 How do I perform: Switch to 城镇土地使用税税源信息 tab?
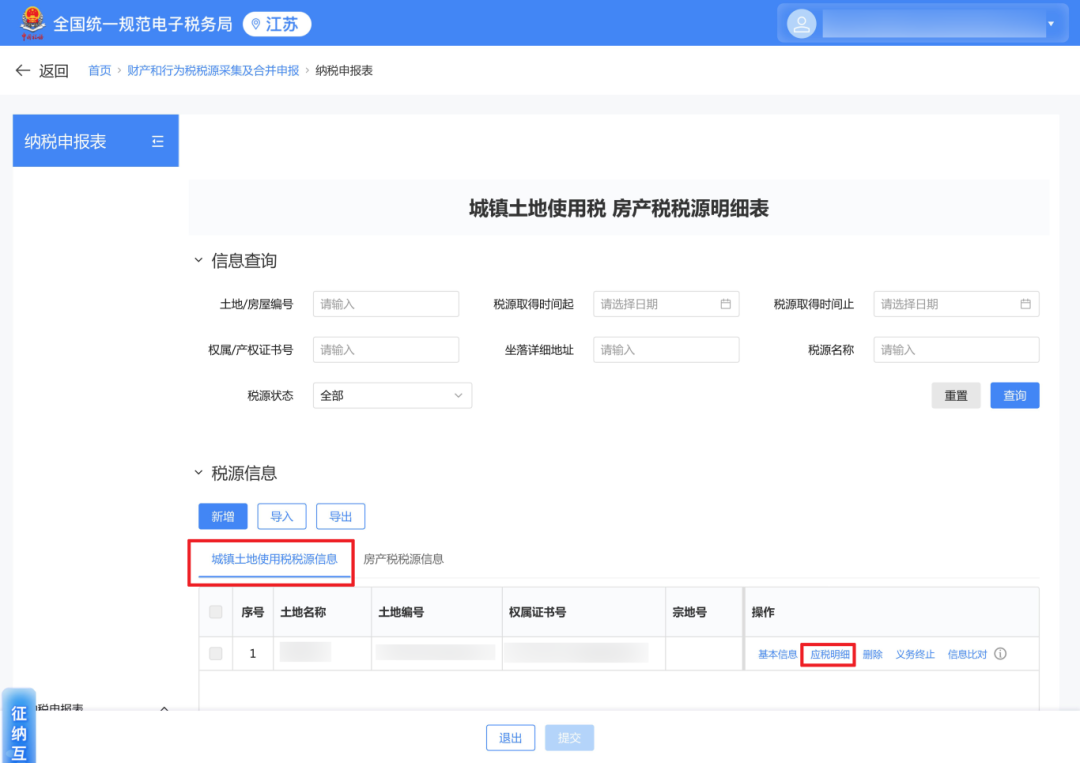click(x=274, y=558)
